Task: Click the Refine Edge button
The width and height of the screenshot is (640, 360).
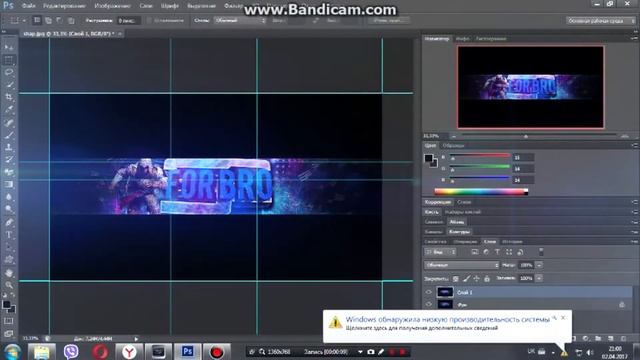Action: pyautogui.click(x=389, y=20)
